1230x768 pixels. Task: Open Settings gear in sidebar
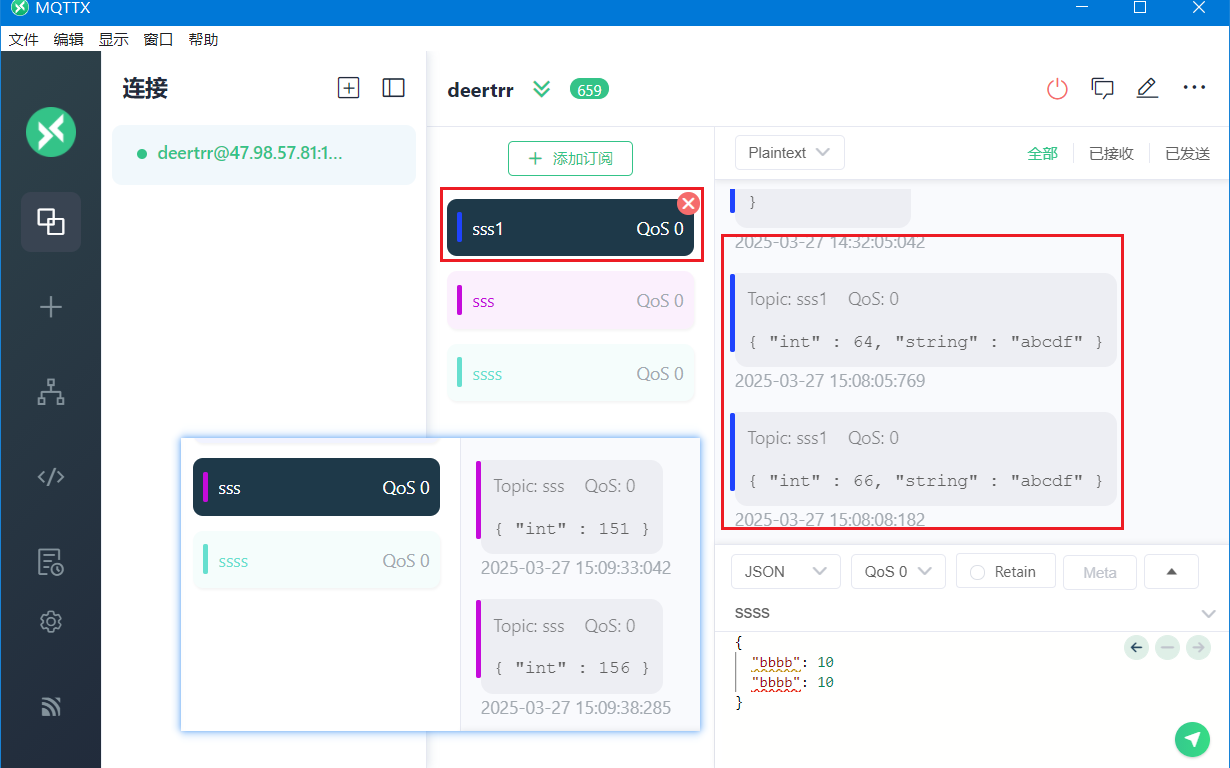51,622
